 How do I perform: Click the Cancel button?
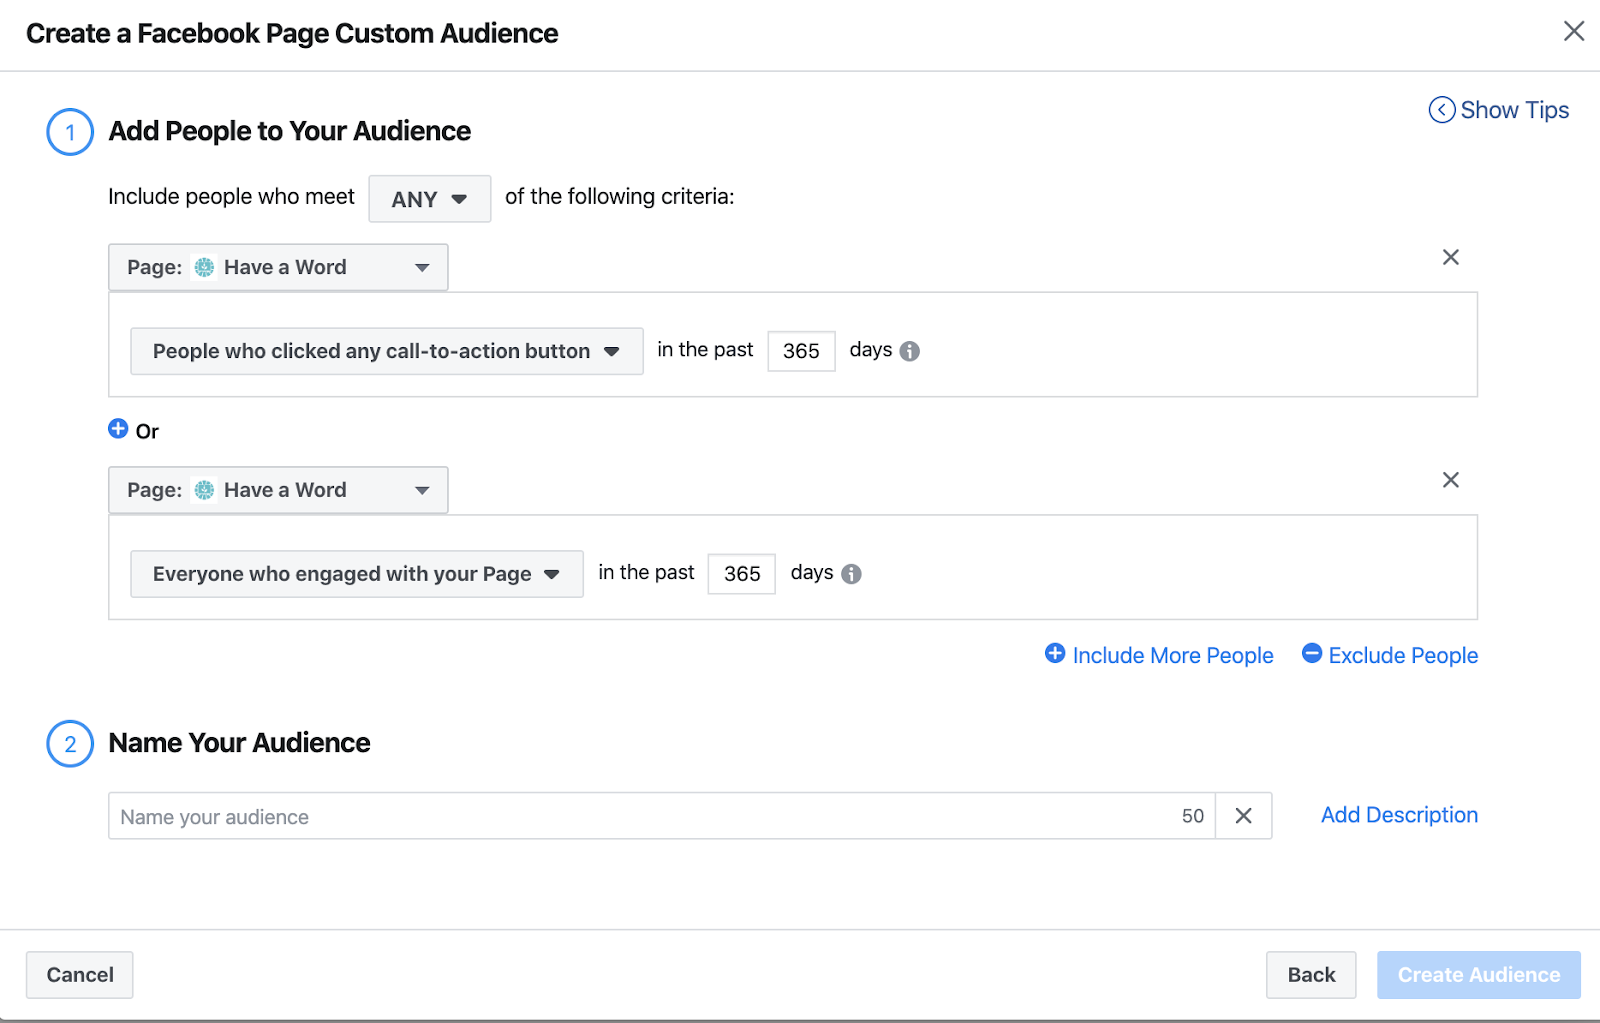pos(80,975)
